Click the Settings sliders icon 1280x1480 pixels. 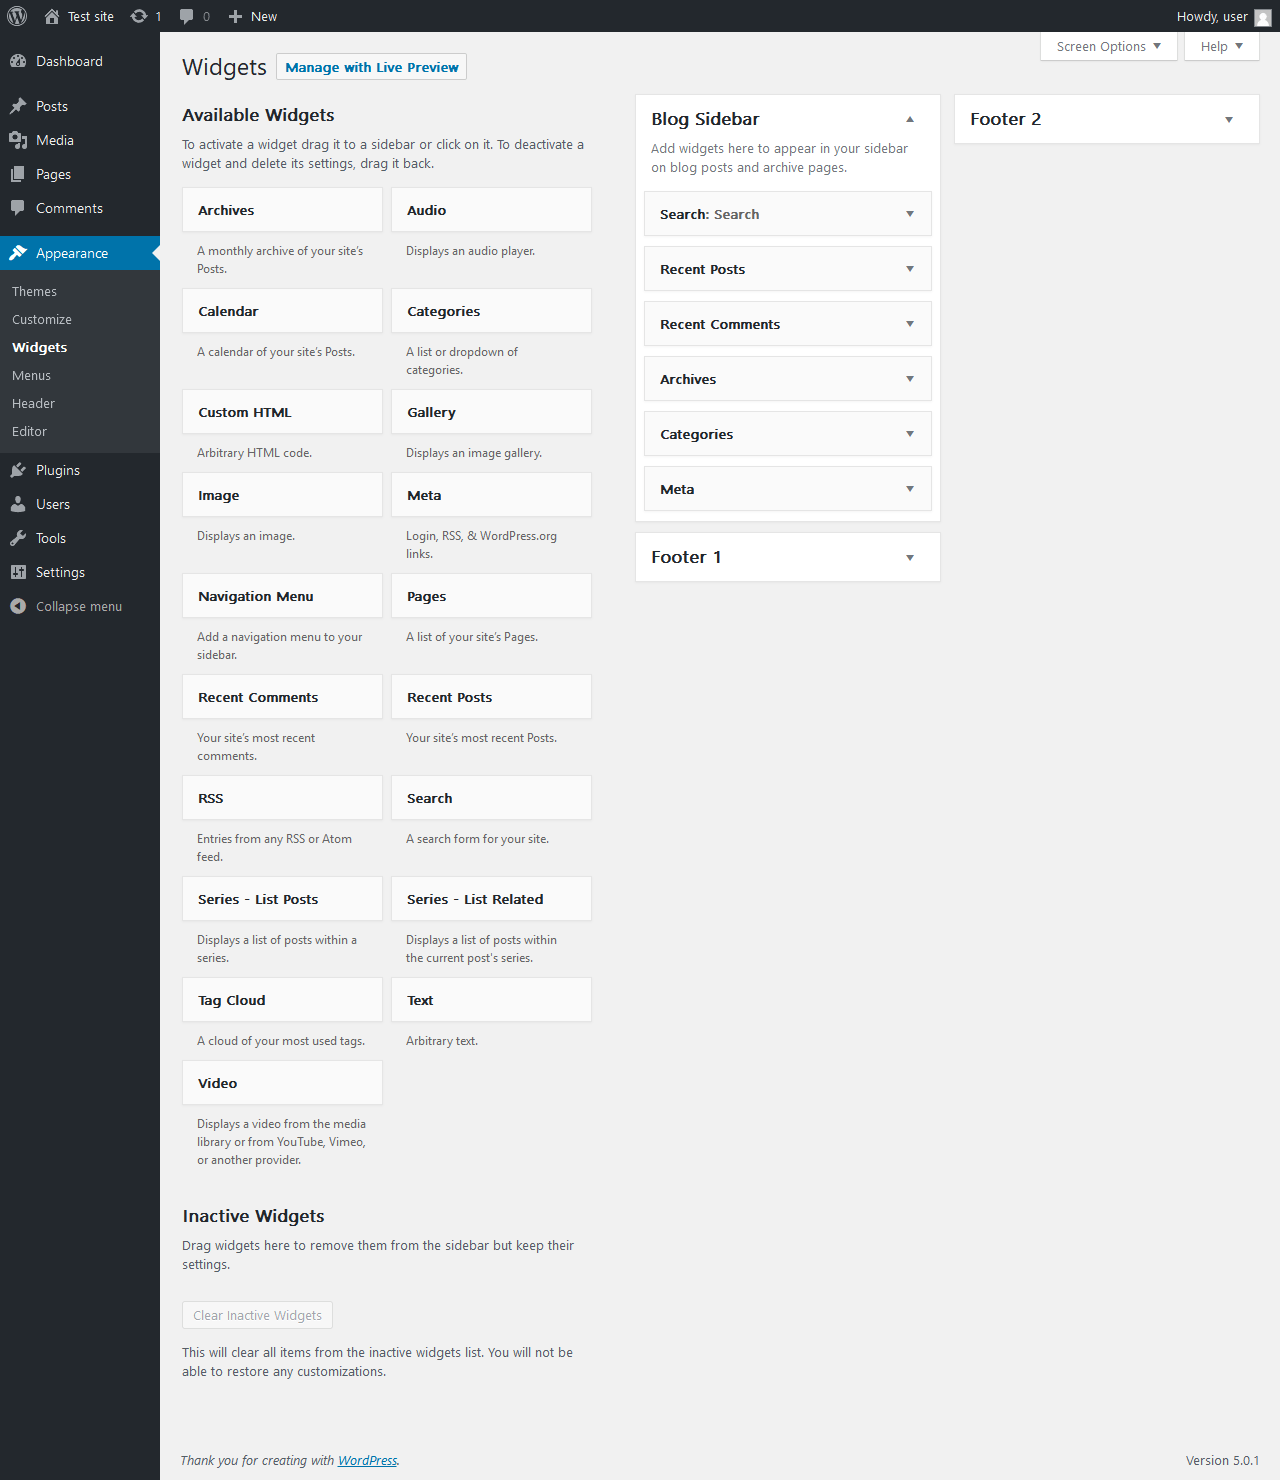click(x=18, y=572)
